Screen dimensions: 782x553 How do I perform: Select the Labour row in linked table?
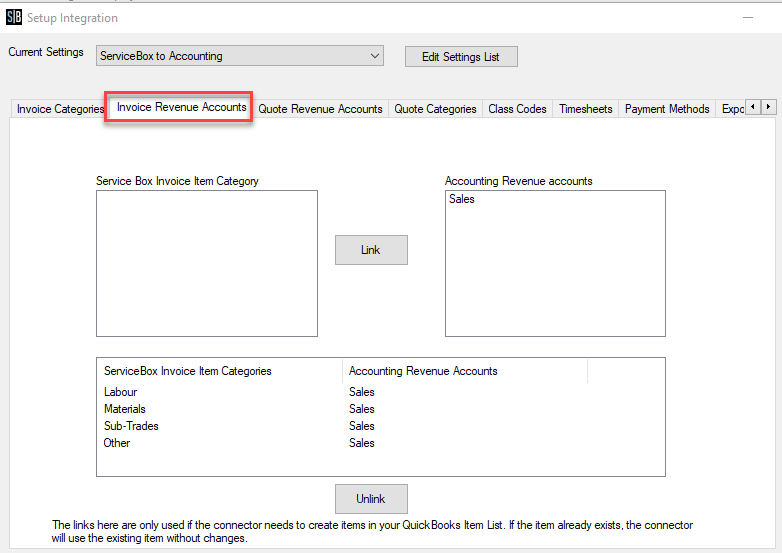click(381, 392)
